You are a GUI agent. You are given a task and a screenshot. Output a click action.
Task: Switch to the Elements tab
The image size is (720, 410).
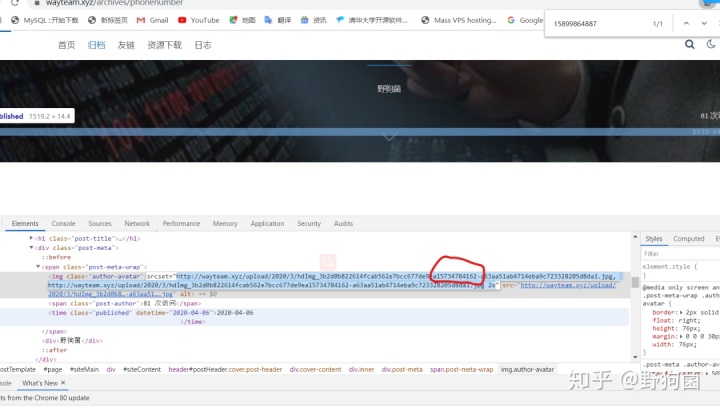click(25, 224)
